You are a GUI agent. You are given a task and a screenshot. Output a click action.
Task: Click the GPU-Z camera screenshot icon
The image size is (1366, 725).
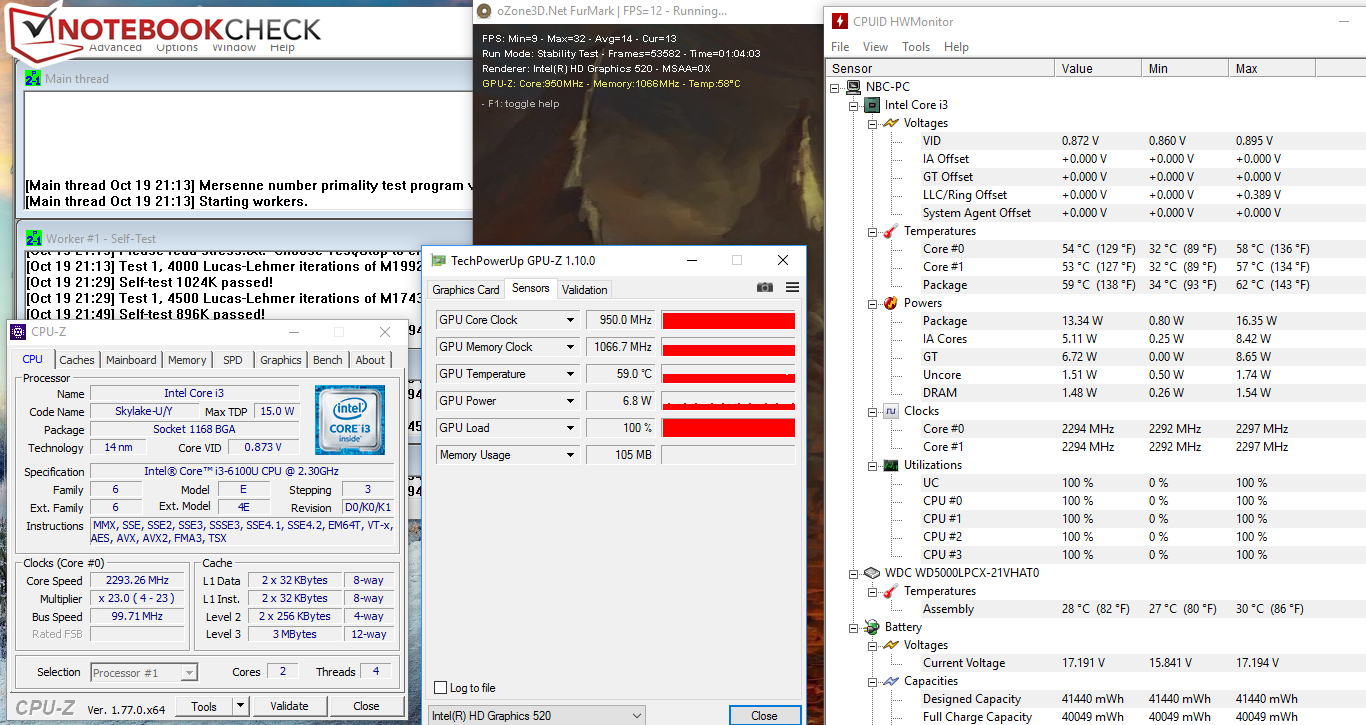click(x=765, y=288)
